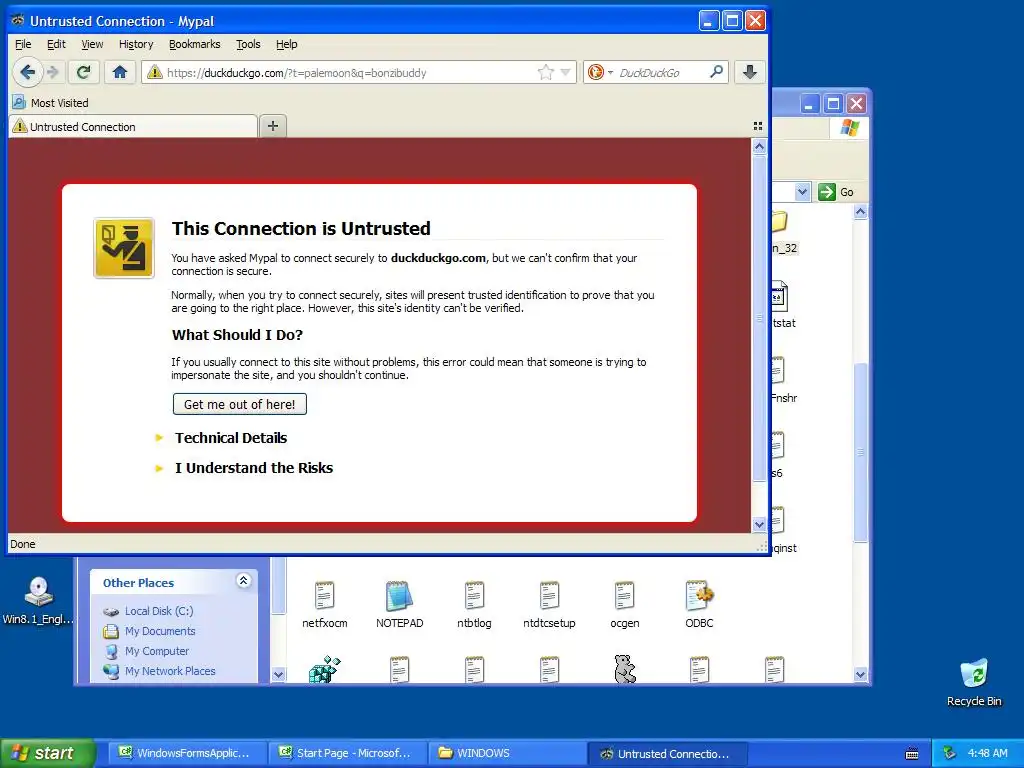
Task: Open Explorer address bar dropdown arrow
Action: coord(803,192)
